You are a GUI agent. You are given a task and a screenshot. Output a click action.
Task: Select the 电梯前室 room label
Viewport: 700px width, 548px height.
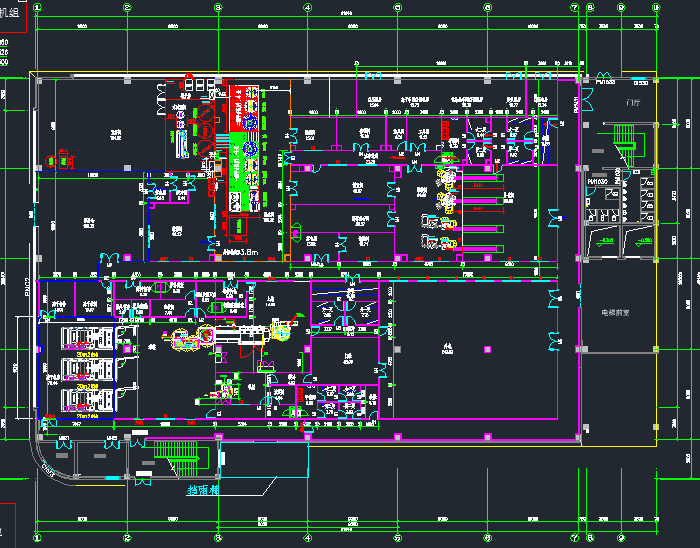coord(618,312)
